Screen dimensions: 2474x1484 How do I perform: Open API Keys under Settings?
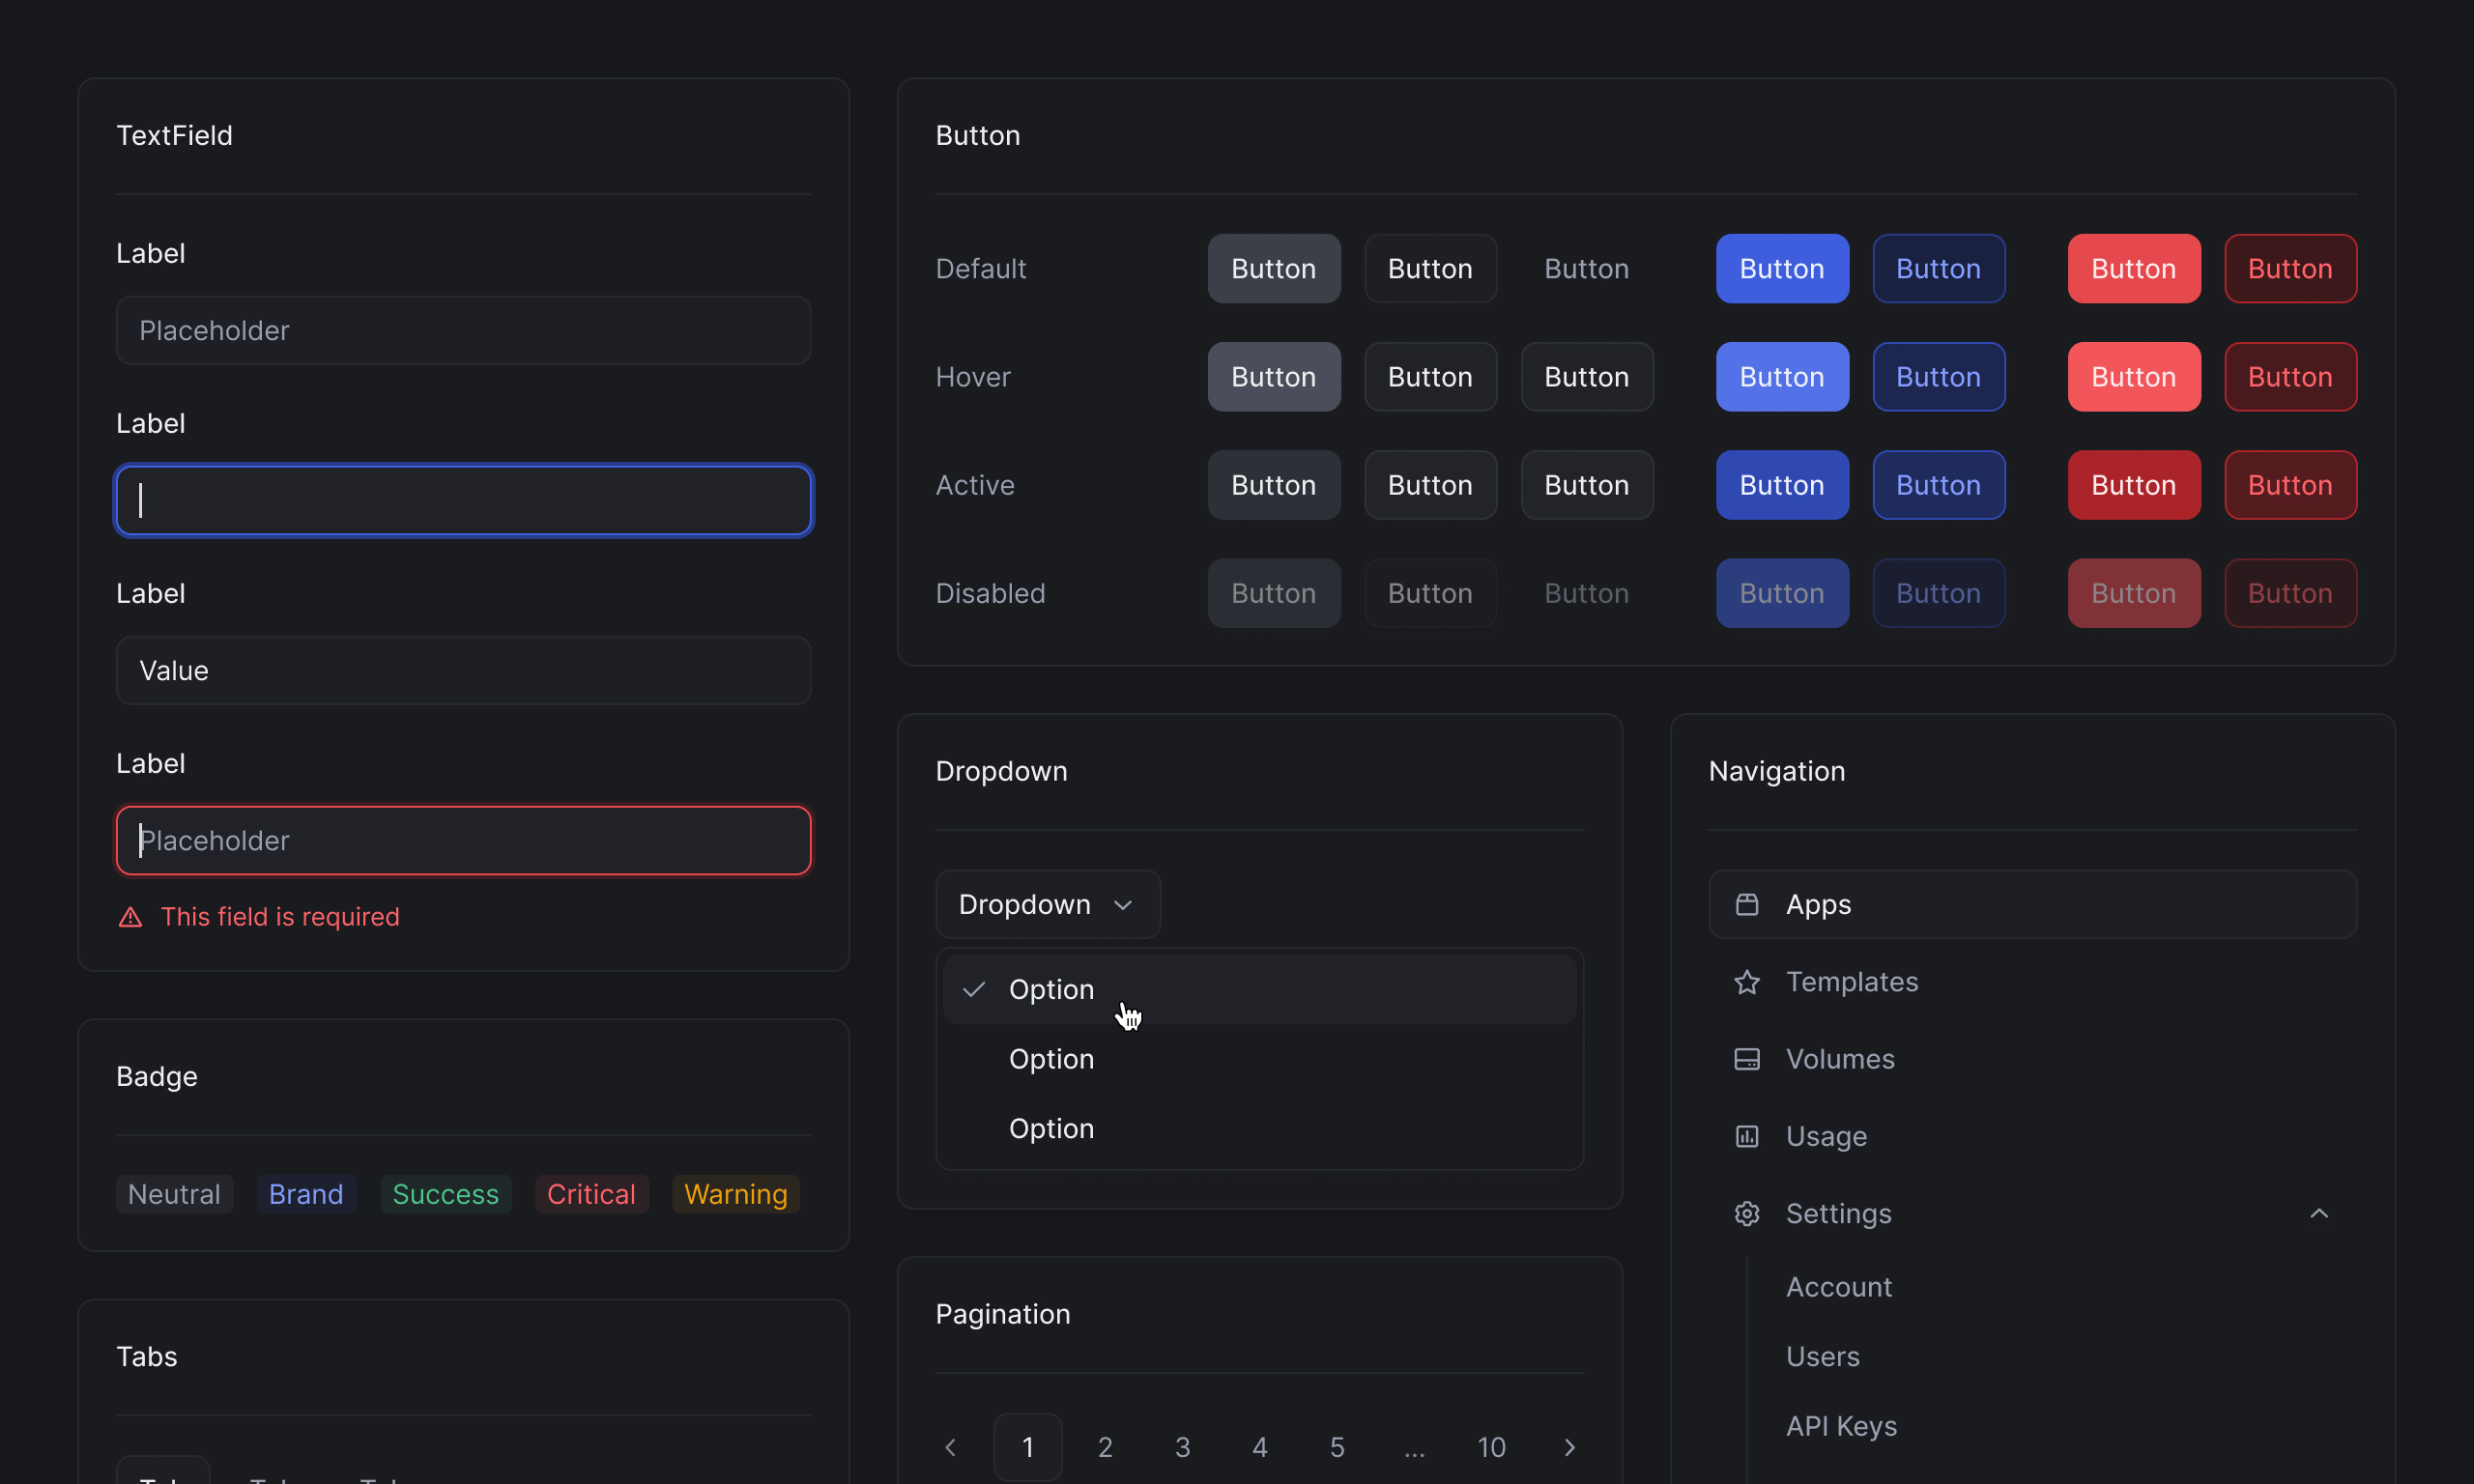[1841, 1426]
